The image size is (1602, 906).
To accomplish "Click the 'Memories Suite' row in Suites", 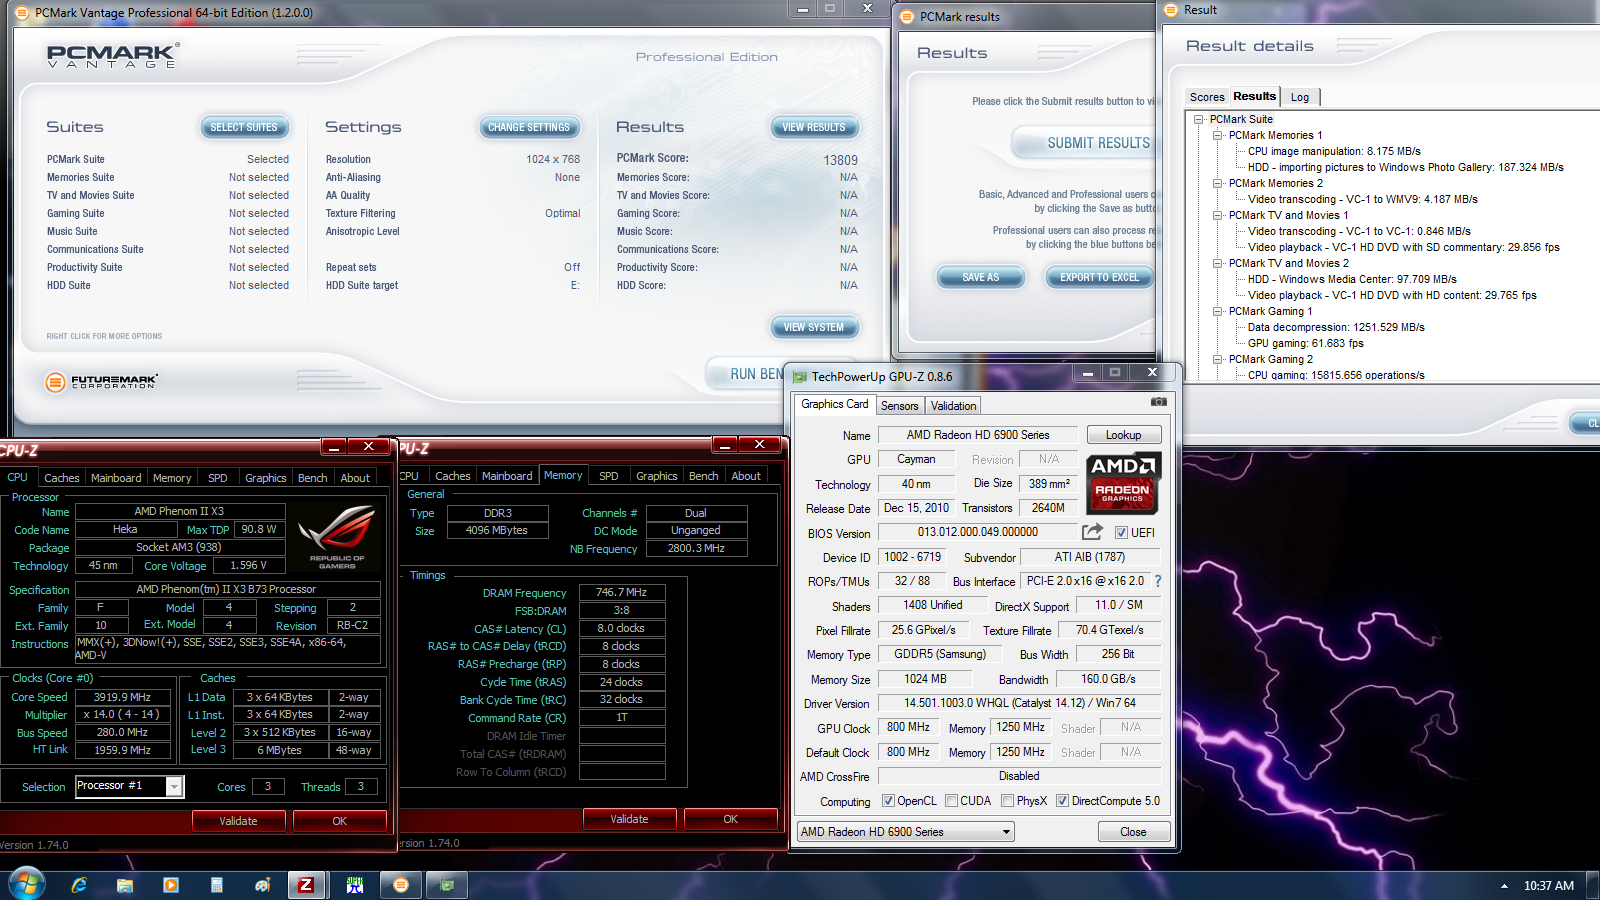I will [x=167, y=177].
